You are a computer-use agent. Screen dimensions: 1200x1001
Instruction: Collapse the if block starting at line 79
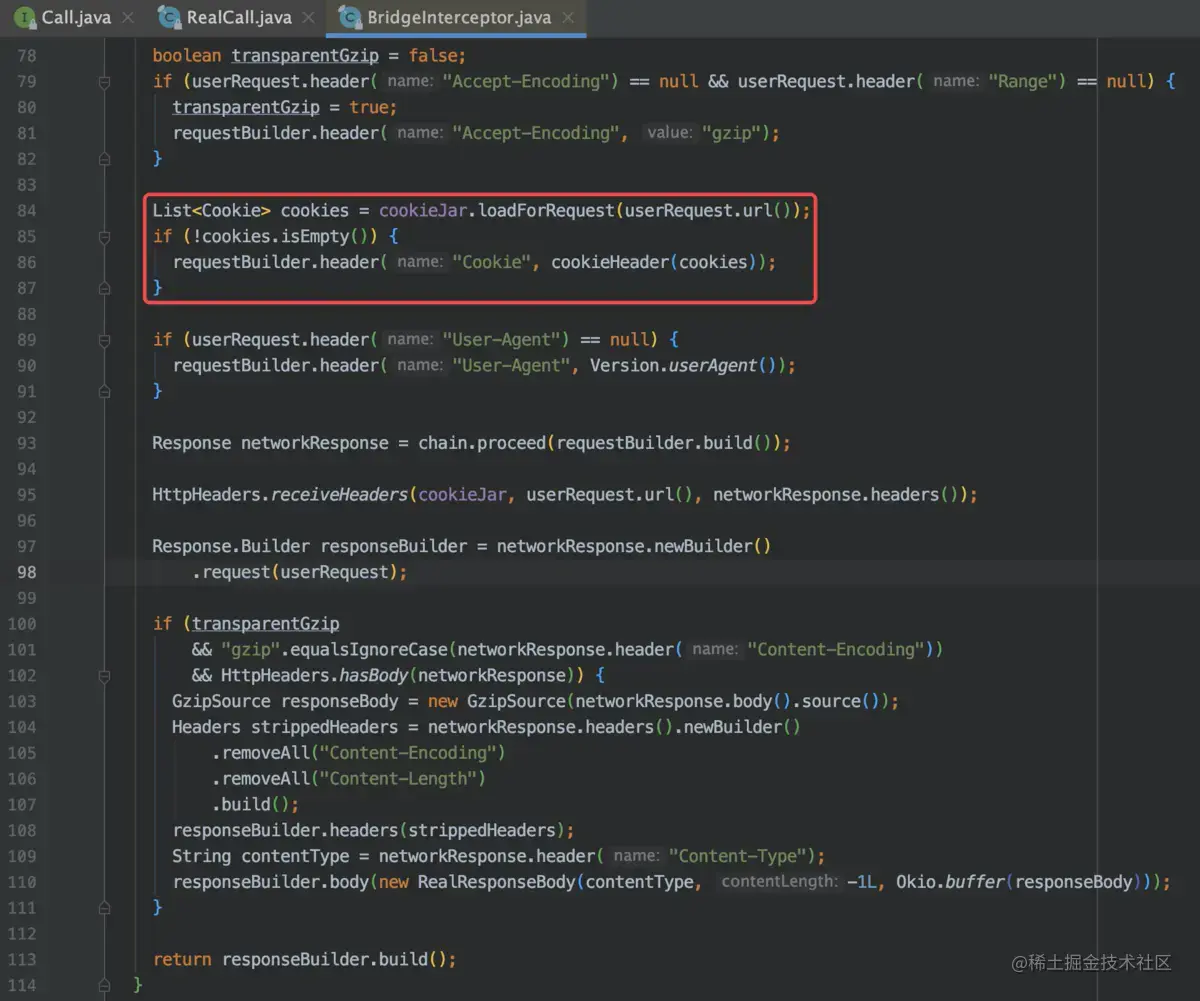point(104,82)
